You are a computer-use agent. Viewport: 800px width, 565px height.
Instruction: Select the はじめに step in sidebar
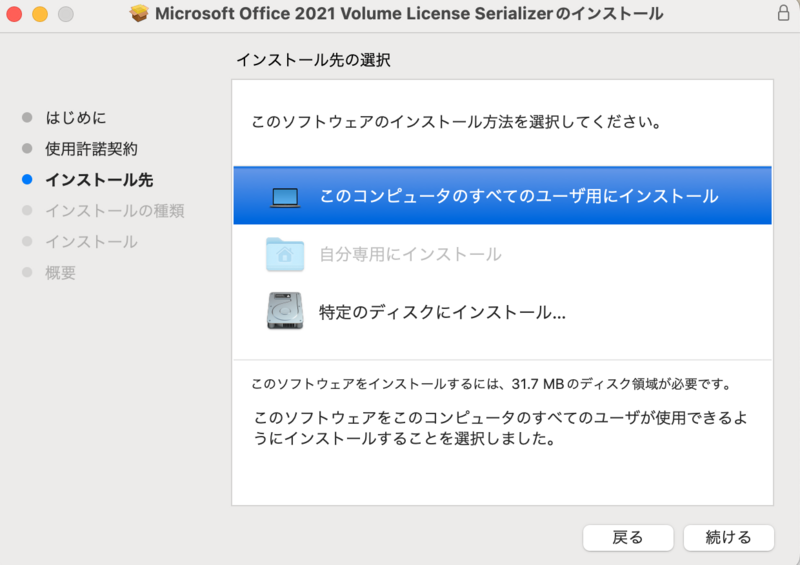76,118
